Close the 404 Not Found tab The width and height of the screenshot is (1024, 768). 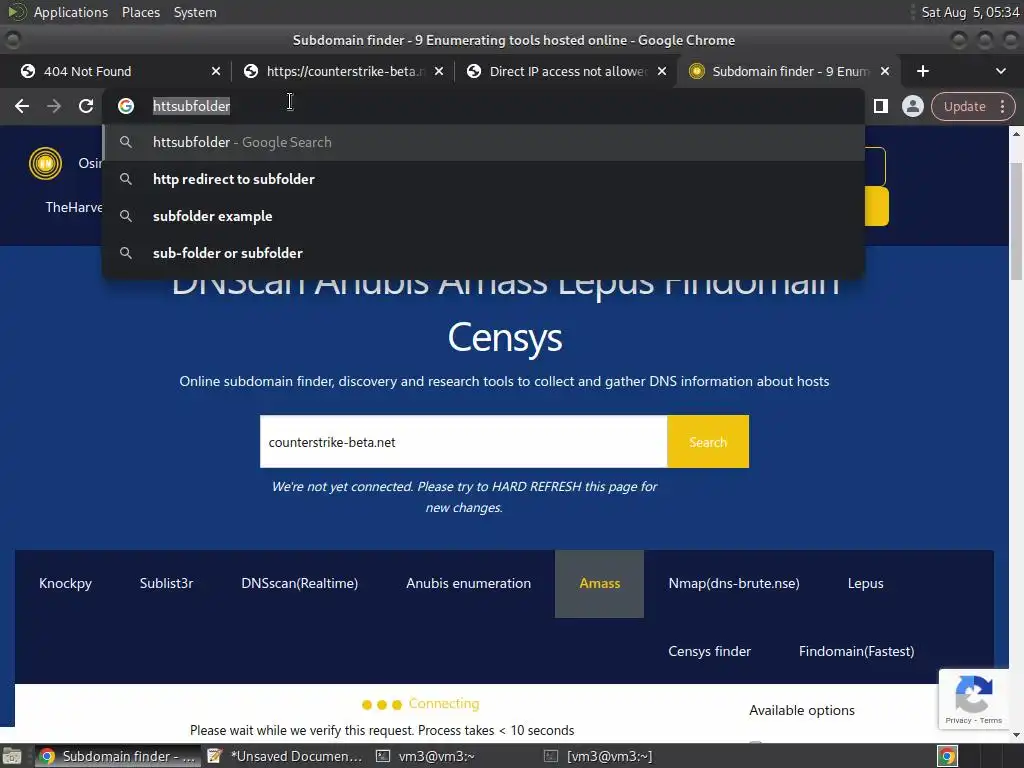pos(216,71)
